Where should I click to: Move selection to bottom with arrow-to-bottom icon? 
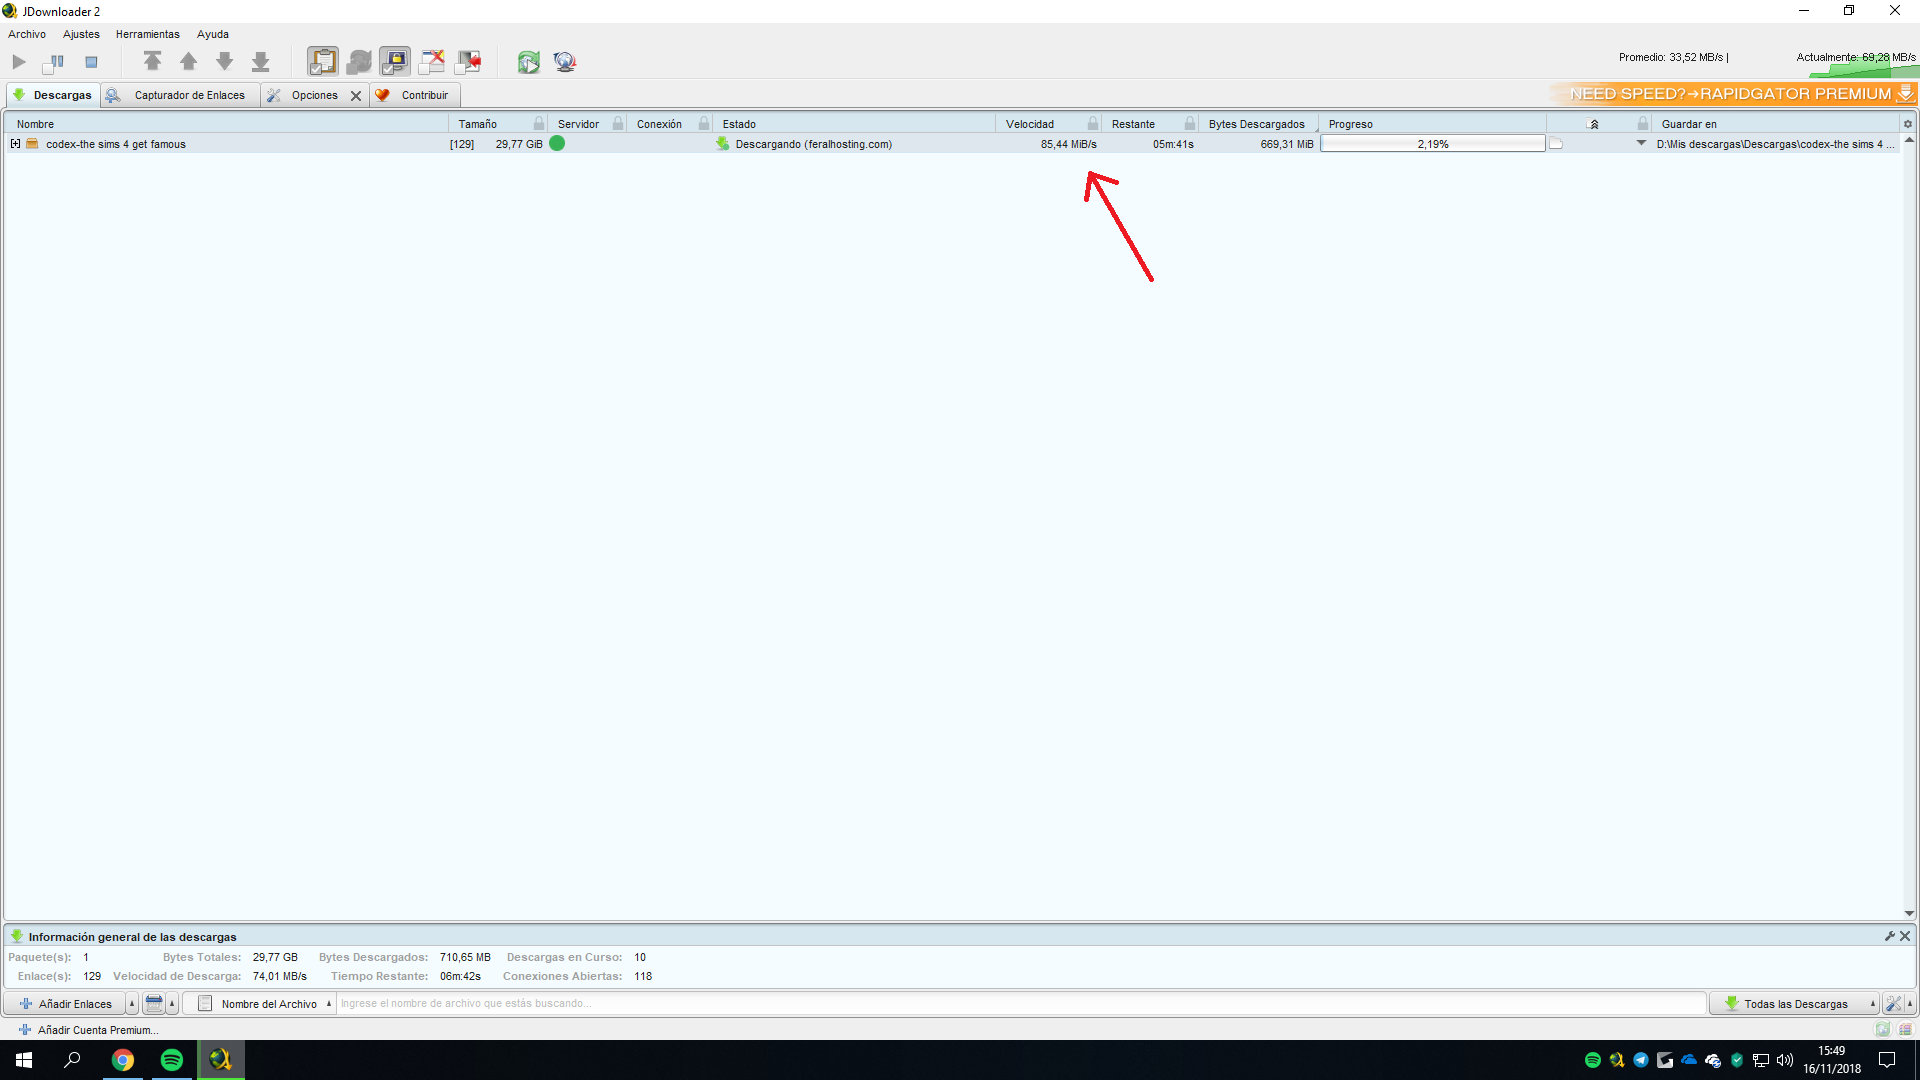pyautogui.click(x=260, y=62)
